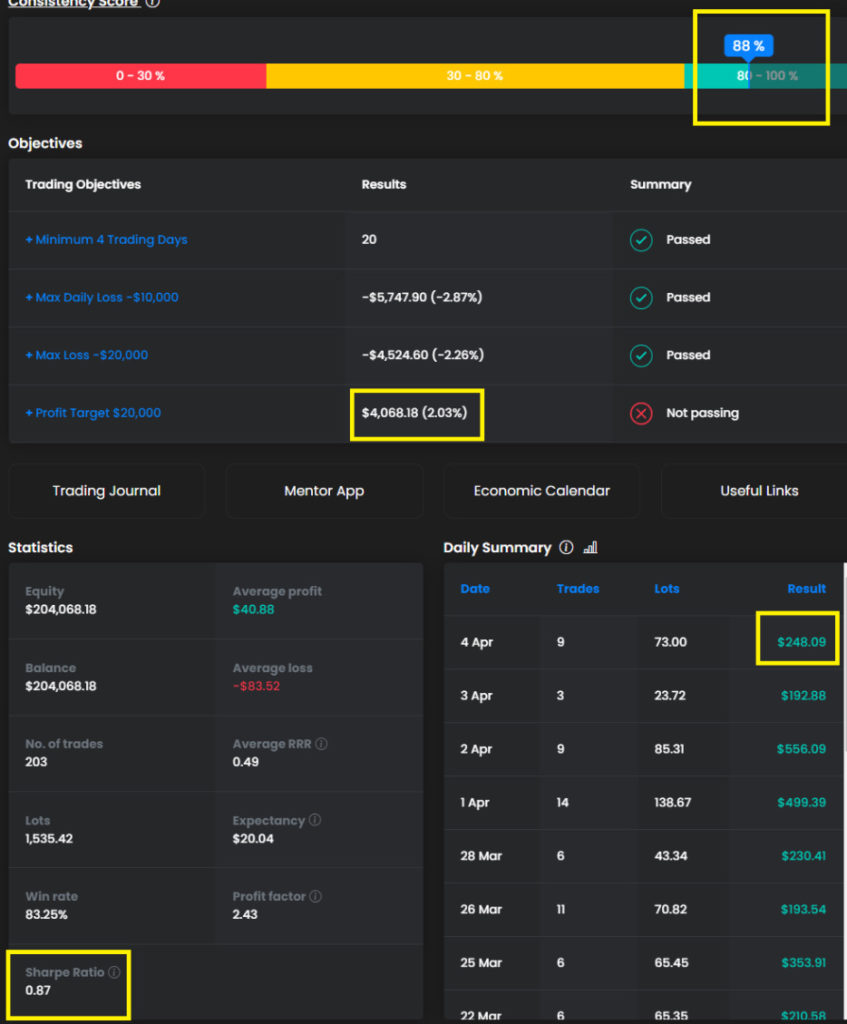Image resolution: width=847 pixels, height=1024 pixels.
Task: Expand Max Daily Loss -$10,000 objective
Action: [101, 298]
